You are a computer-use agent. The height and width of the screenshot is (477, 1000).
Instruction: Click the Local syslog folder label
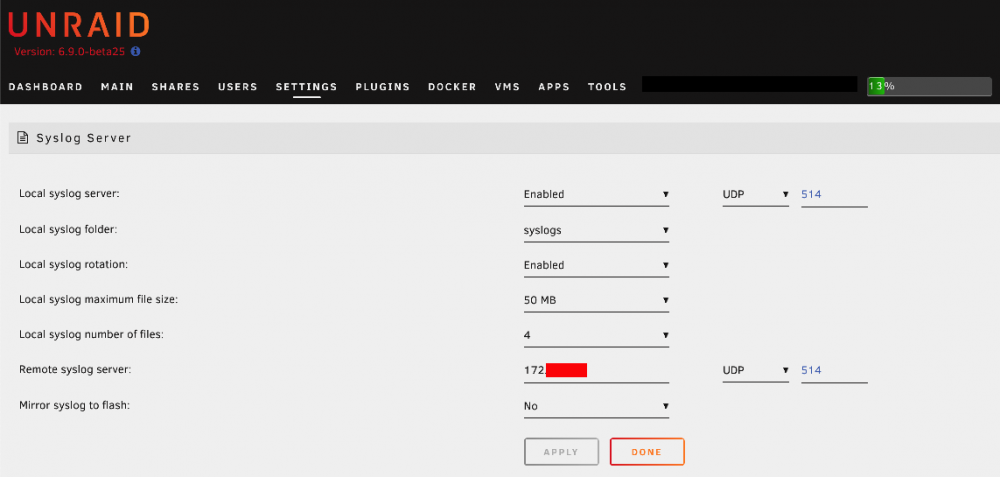(68, 229)
